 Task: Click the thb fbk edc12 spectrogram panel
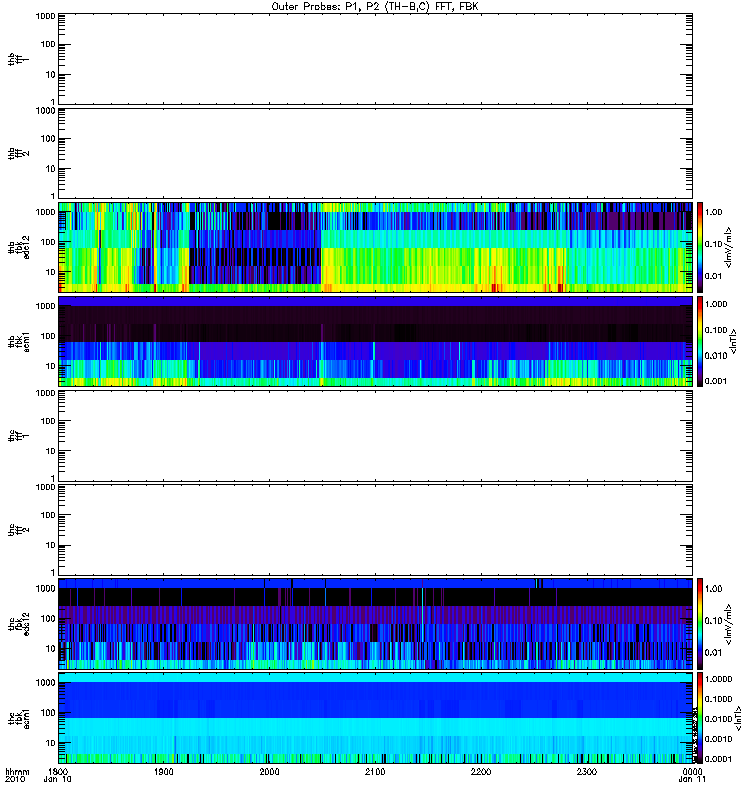[376, 247]
